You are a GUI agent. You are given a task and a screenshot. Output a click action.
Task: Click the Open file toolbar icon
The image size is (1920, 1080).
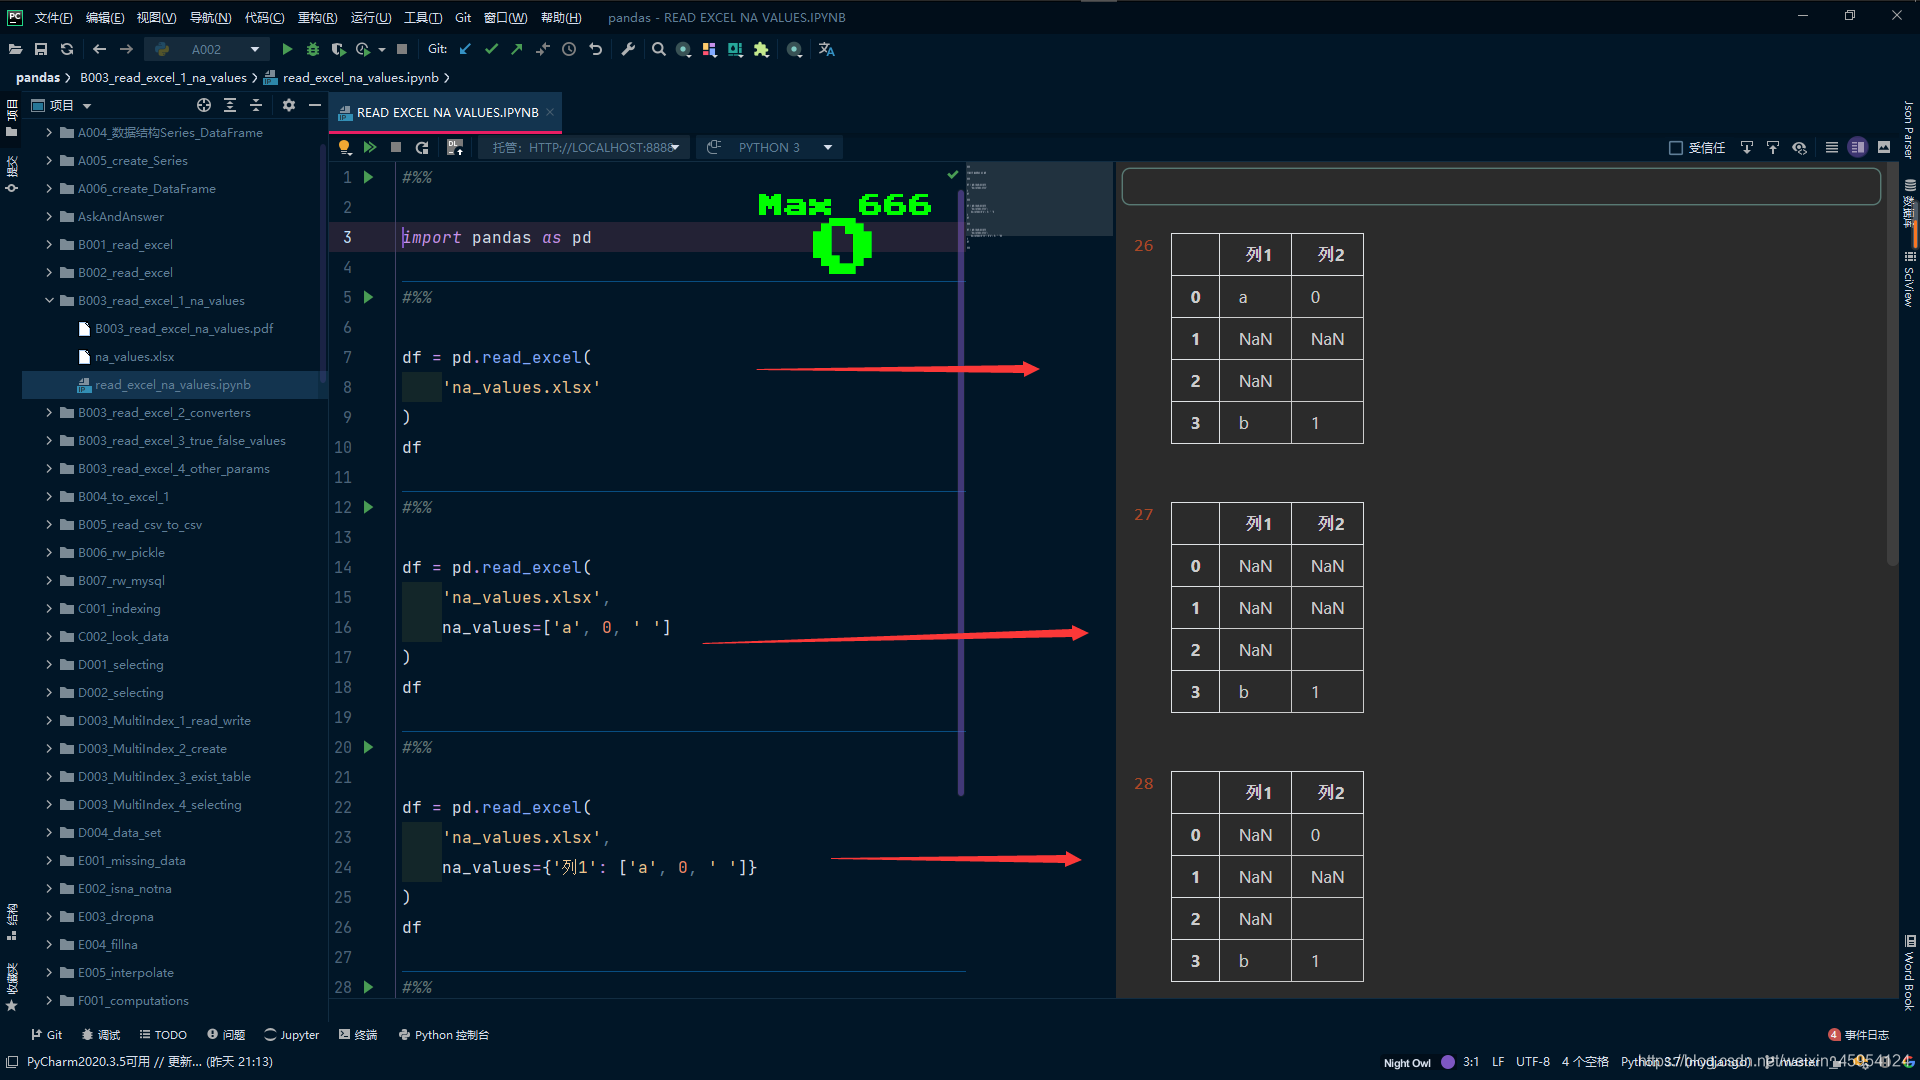(15, 49)
